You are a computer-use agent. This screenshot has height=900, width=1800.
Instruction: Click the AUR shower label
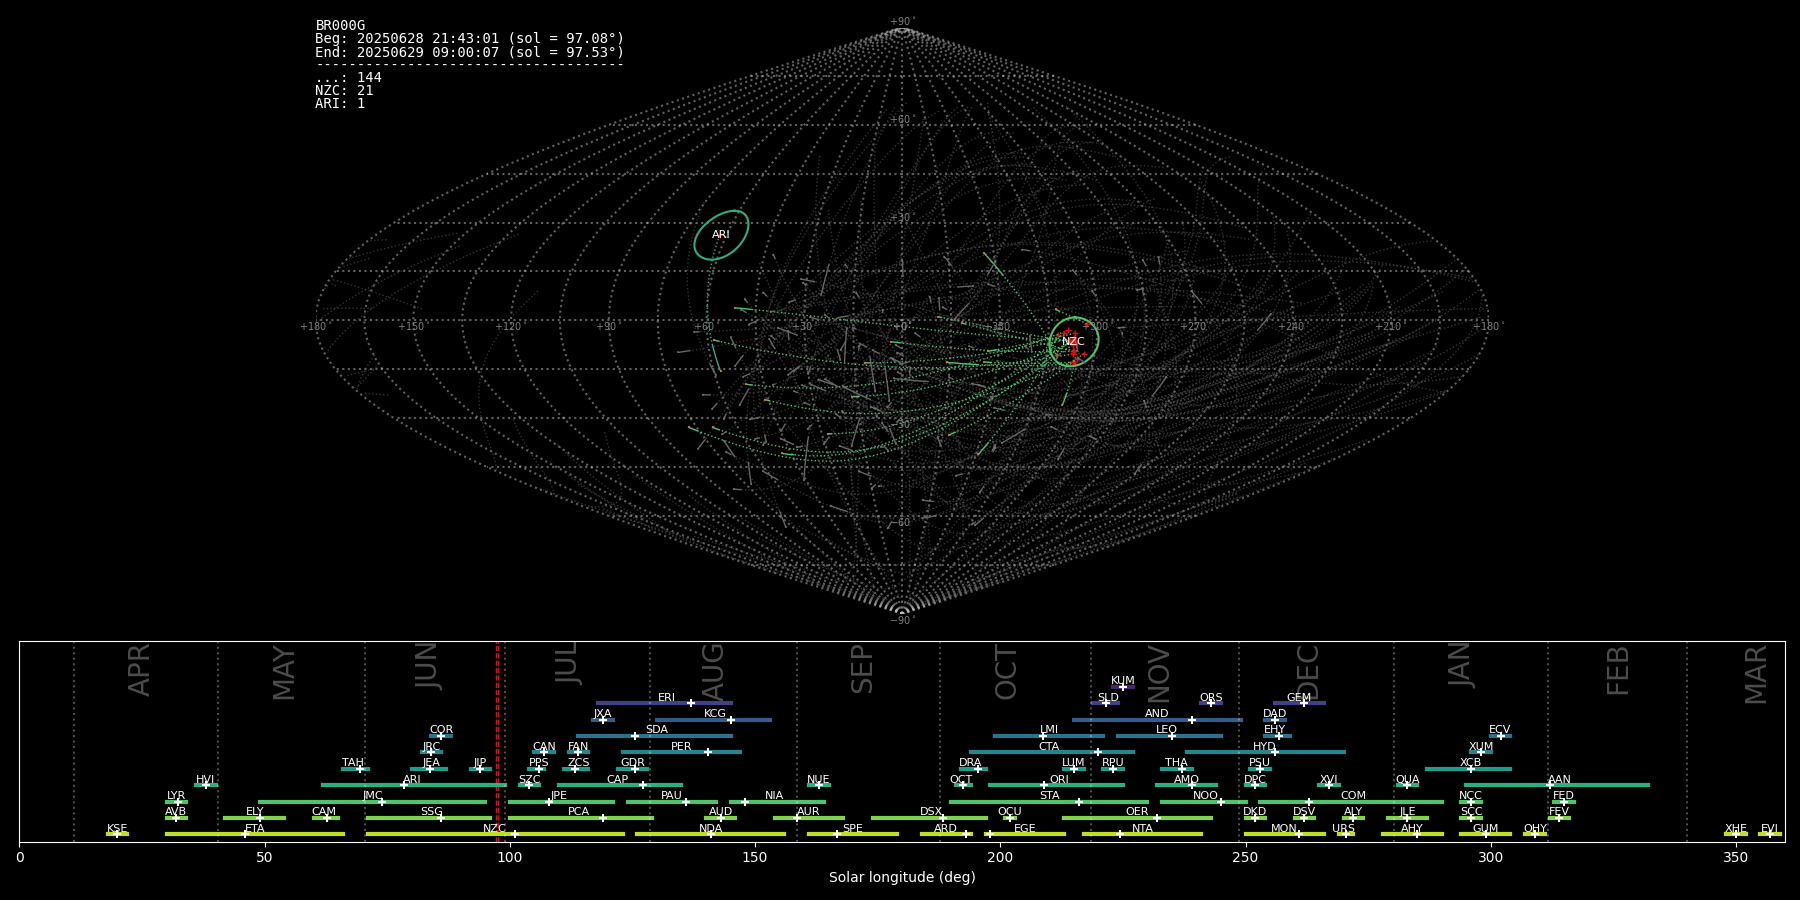point(808,812)
